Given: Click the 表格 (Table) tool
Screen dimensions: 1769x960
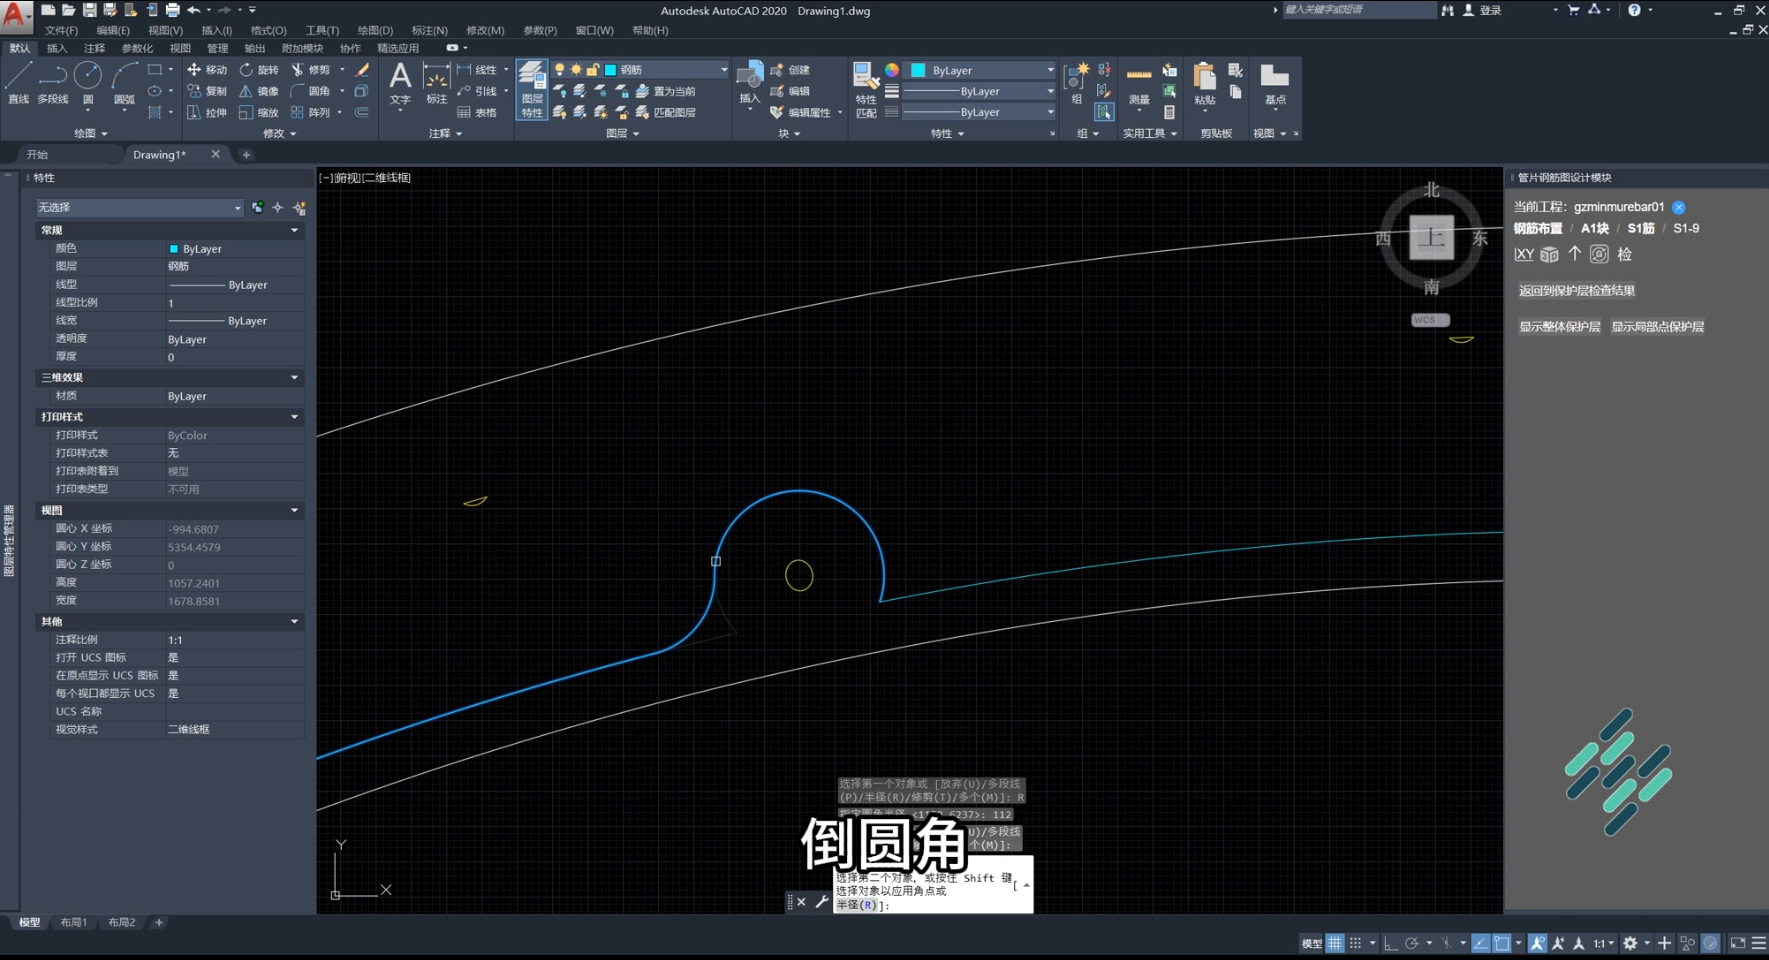Looking at the screenshot, I should click(x=477, y=113).
